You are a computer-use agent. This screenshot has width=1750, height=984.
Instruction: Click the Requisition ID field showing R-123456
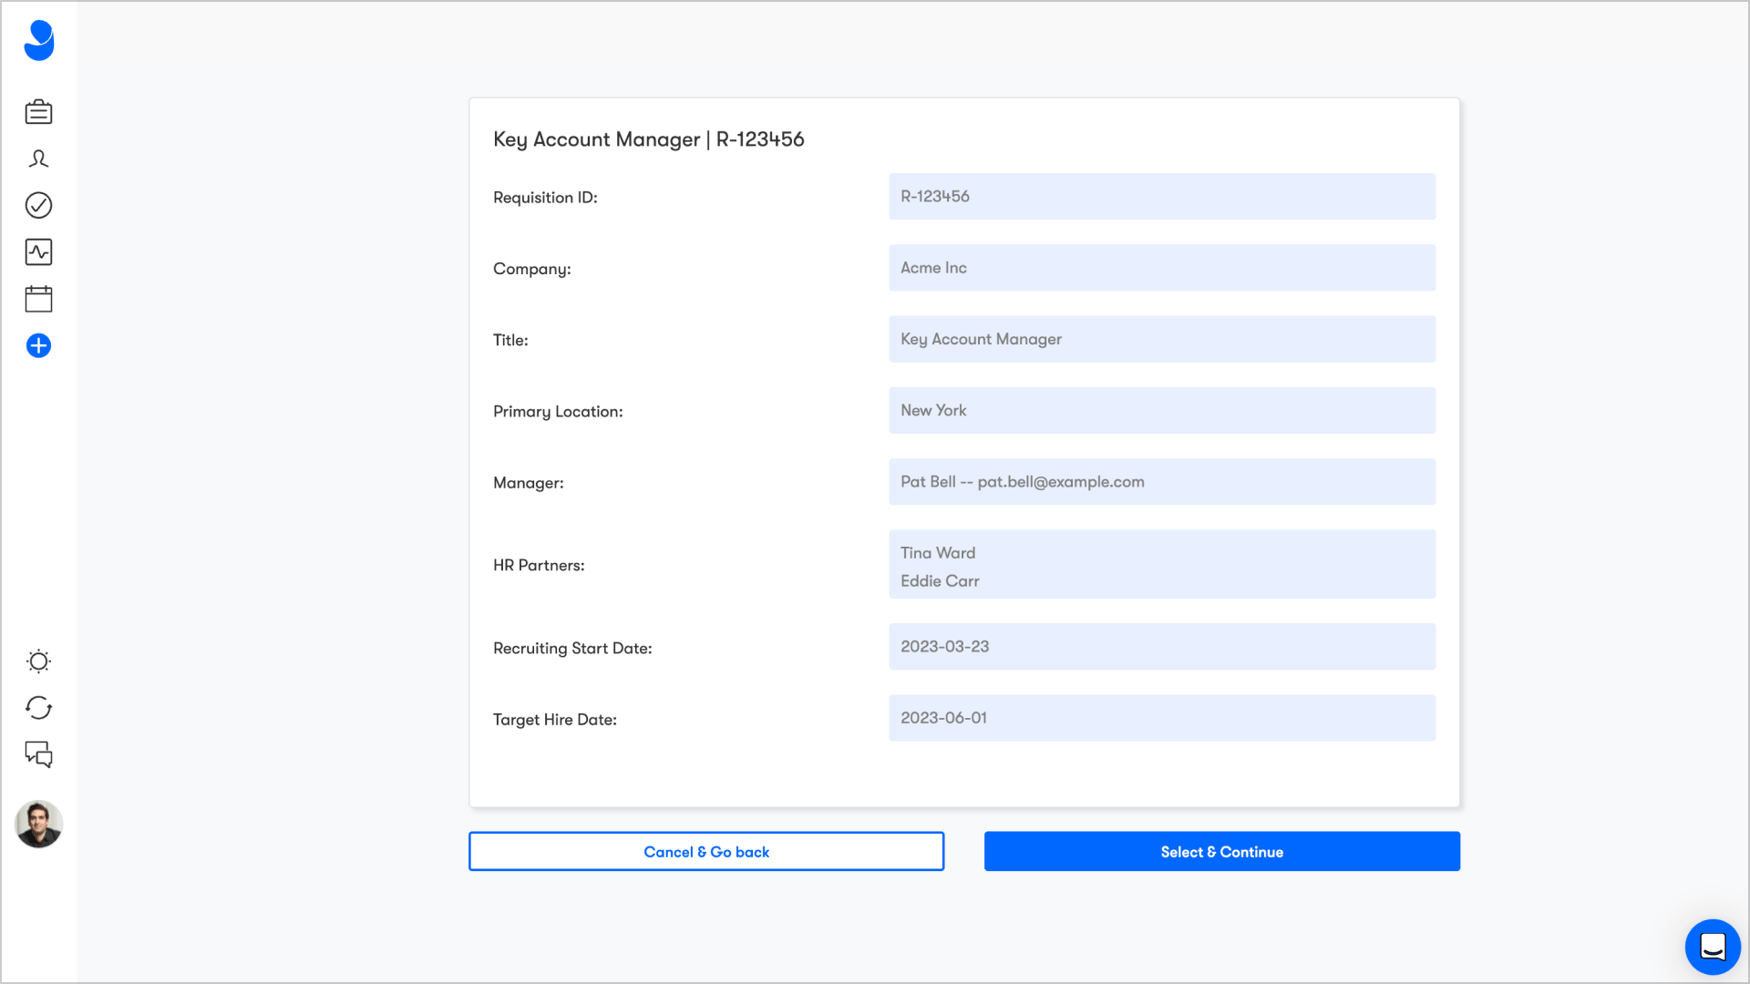(x=1161, y=196)
